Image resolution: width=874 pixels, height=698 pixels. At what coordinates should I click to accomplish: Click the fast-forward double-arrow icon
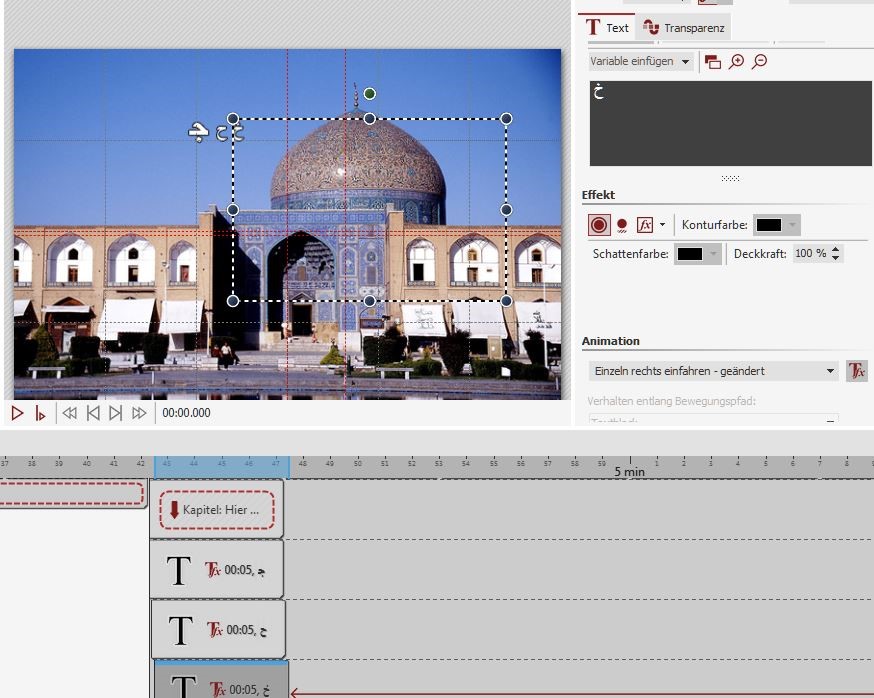click(139, 413)
